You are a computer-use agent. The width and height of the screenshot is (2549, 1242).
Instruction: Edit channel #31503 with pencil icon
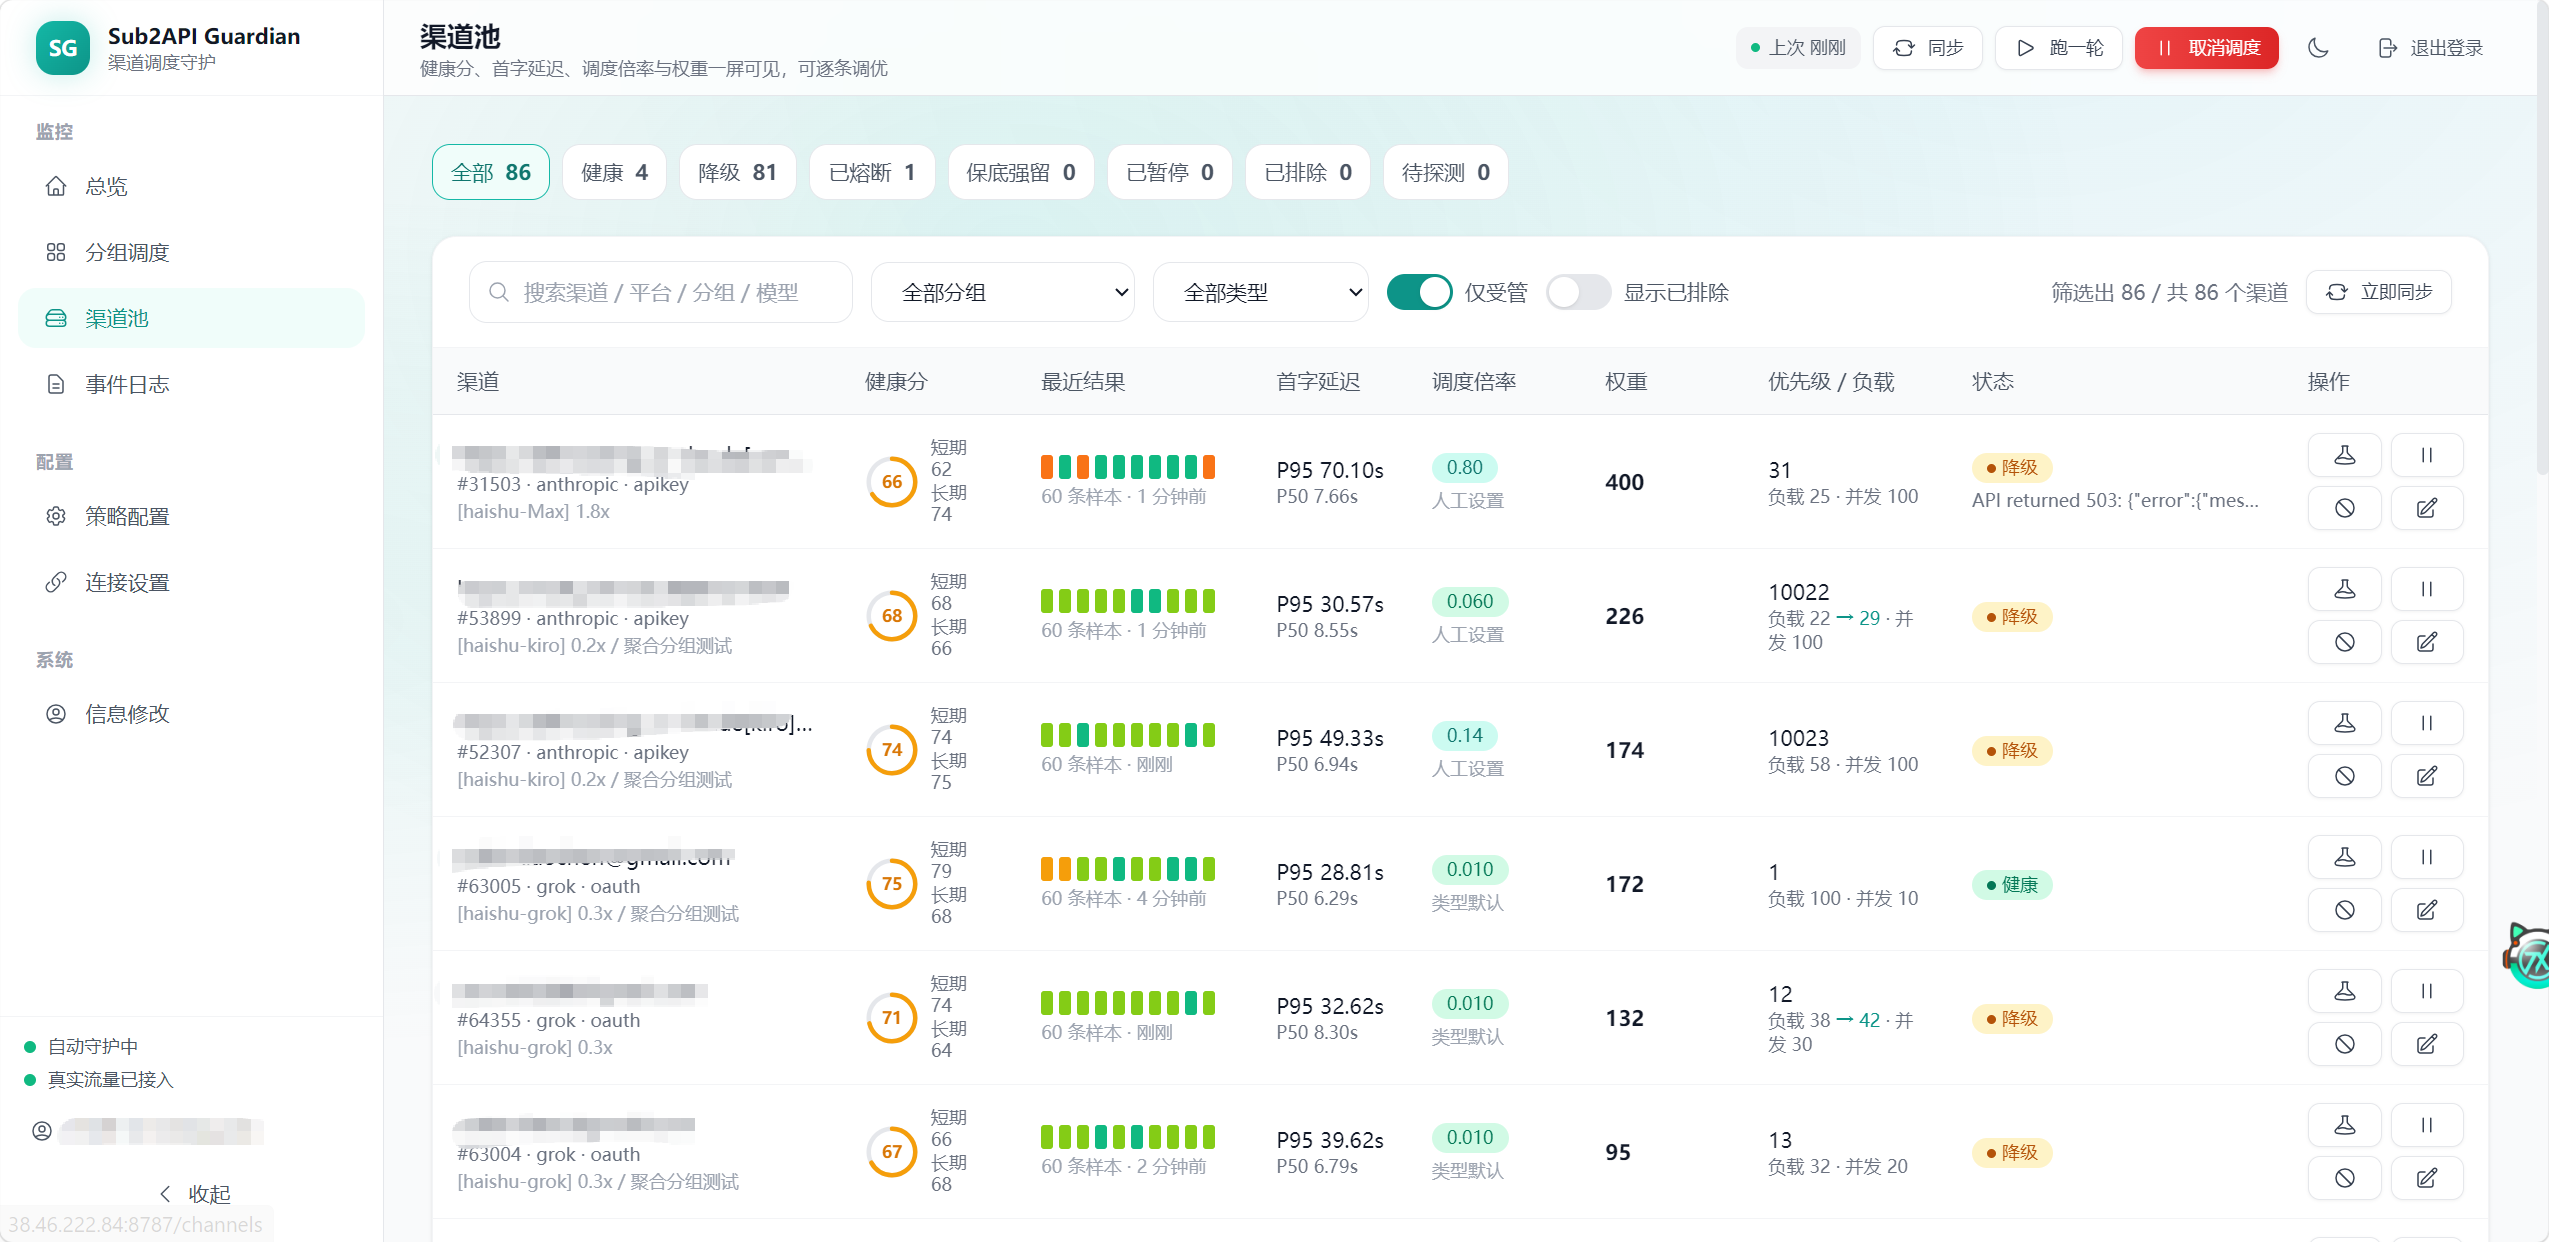click(2426, 508)
